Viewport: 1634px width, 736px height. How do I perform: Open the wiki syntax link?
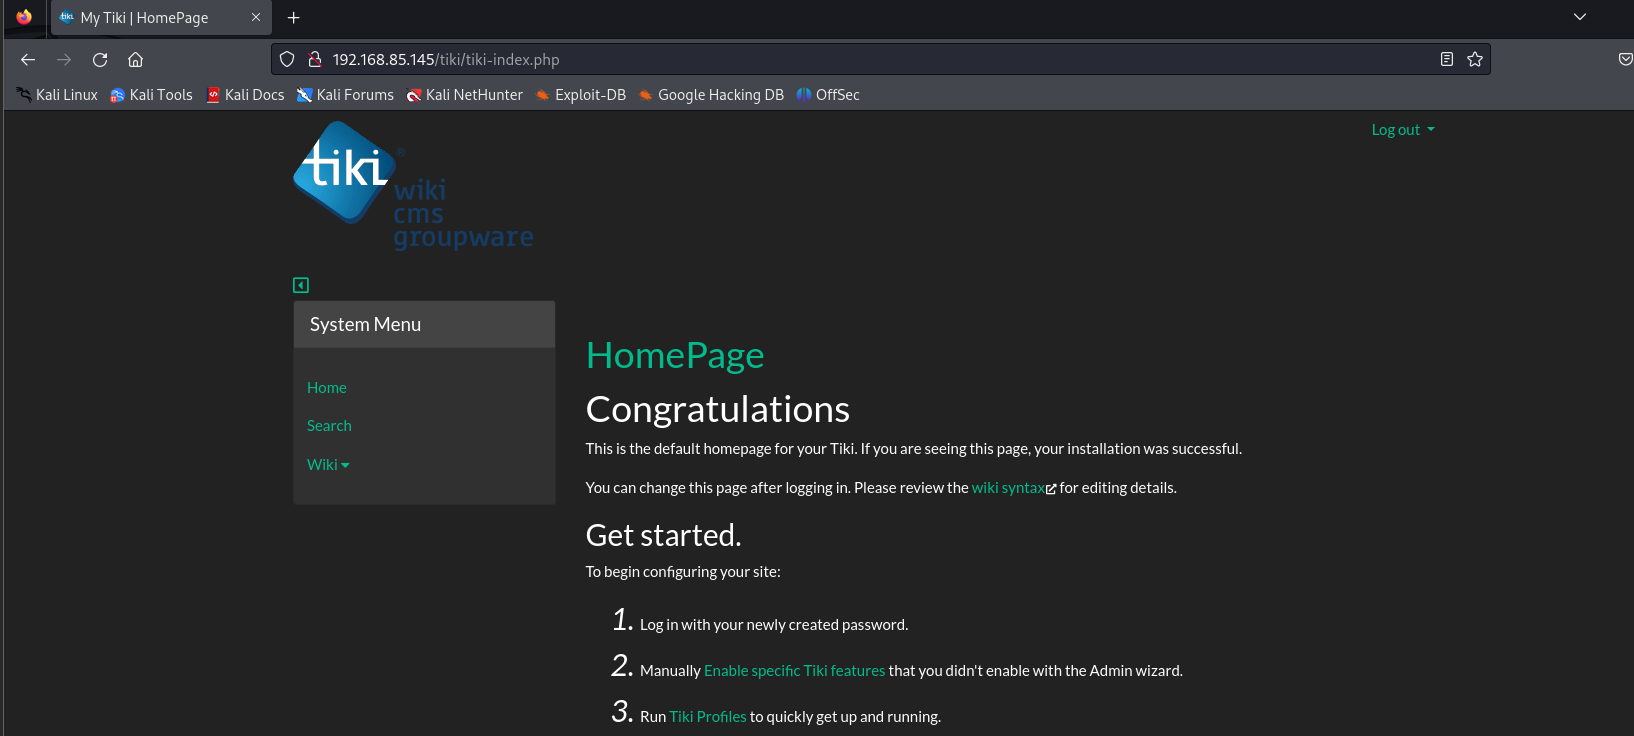point(1008,488)
